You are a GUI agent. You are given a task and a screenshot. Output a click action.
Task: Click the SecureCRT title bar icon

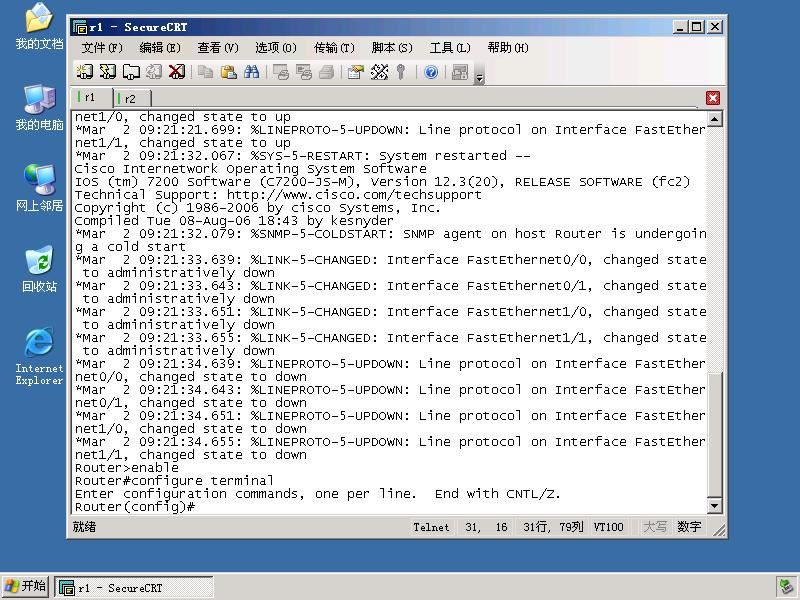tap(80, 27)
